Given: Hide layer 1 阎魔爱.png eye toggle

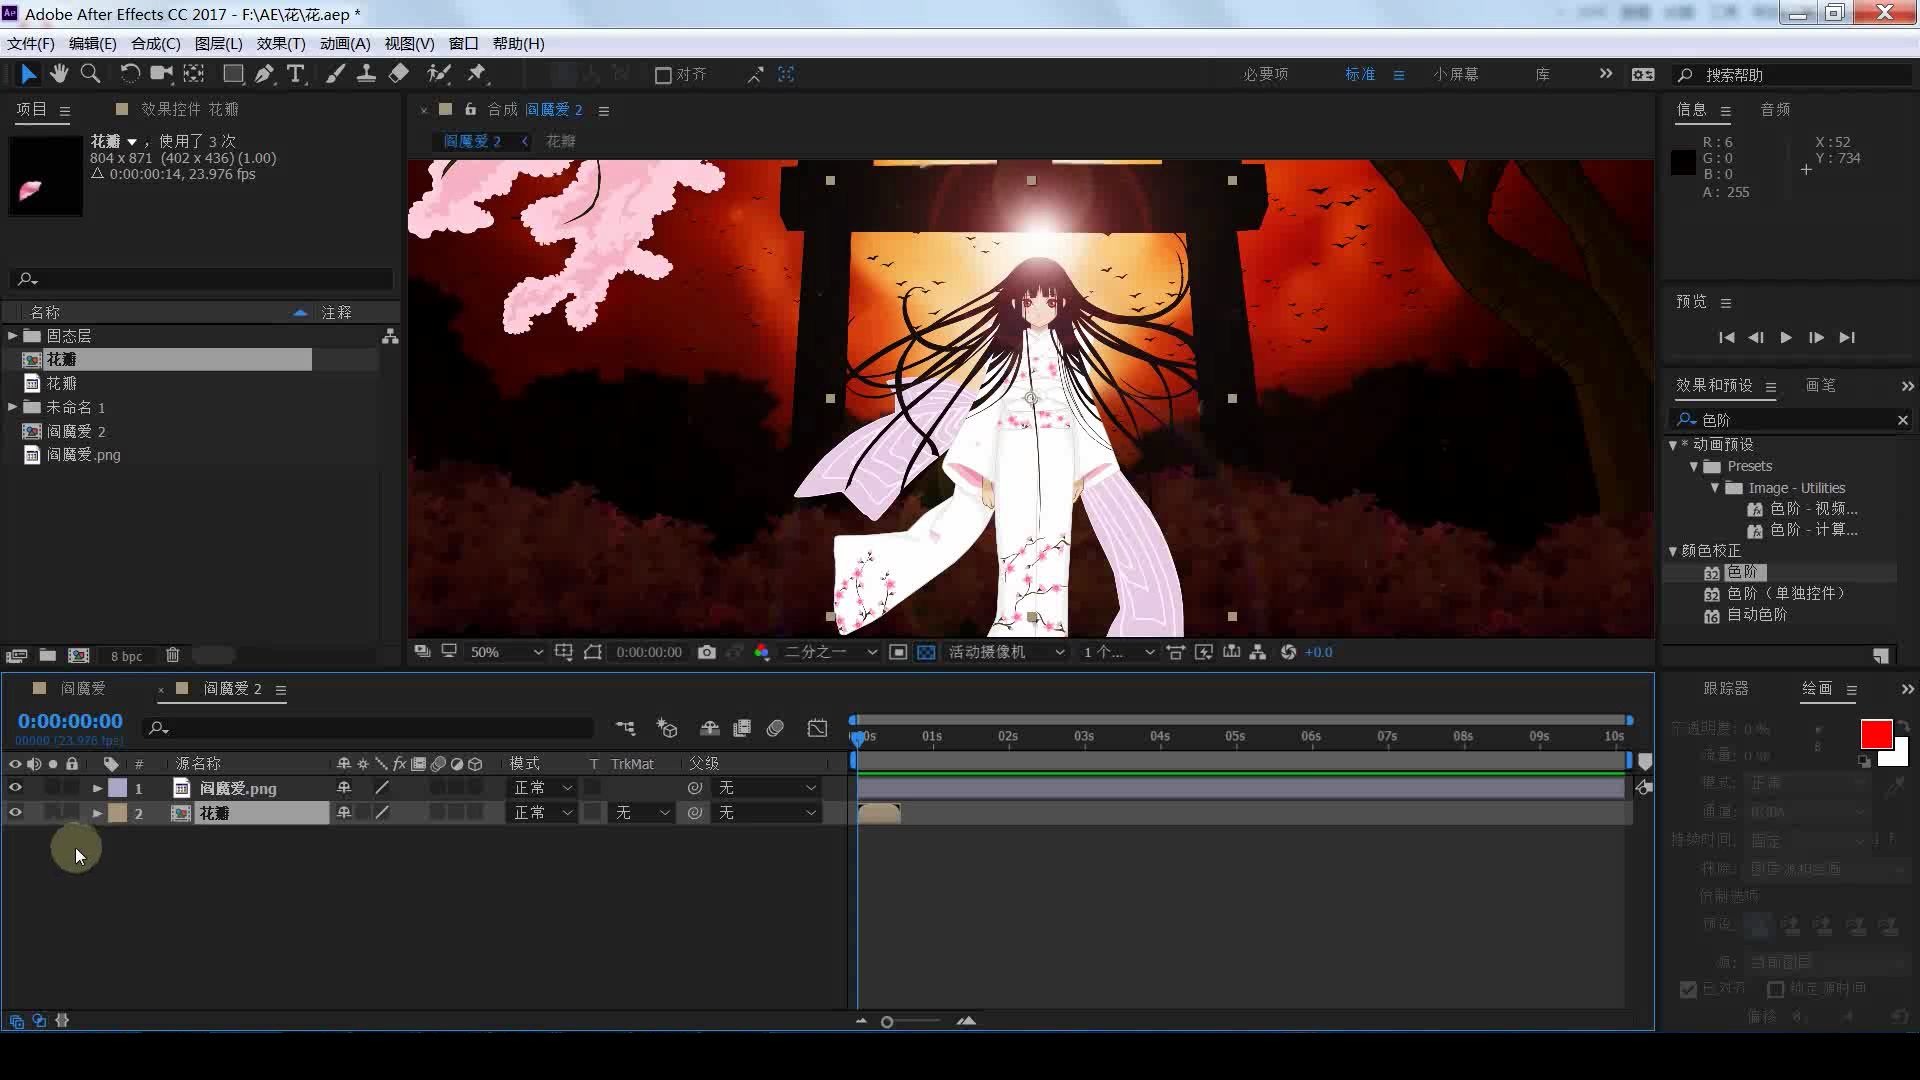Looking at the screenshot, I should pos(15,788).
